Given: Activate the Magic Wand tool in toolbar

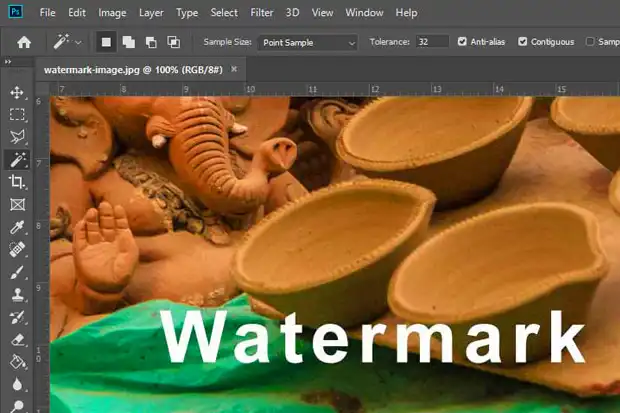Looking at the screenshot, I should pyautogui.click(x=17, y=160).
